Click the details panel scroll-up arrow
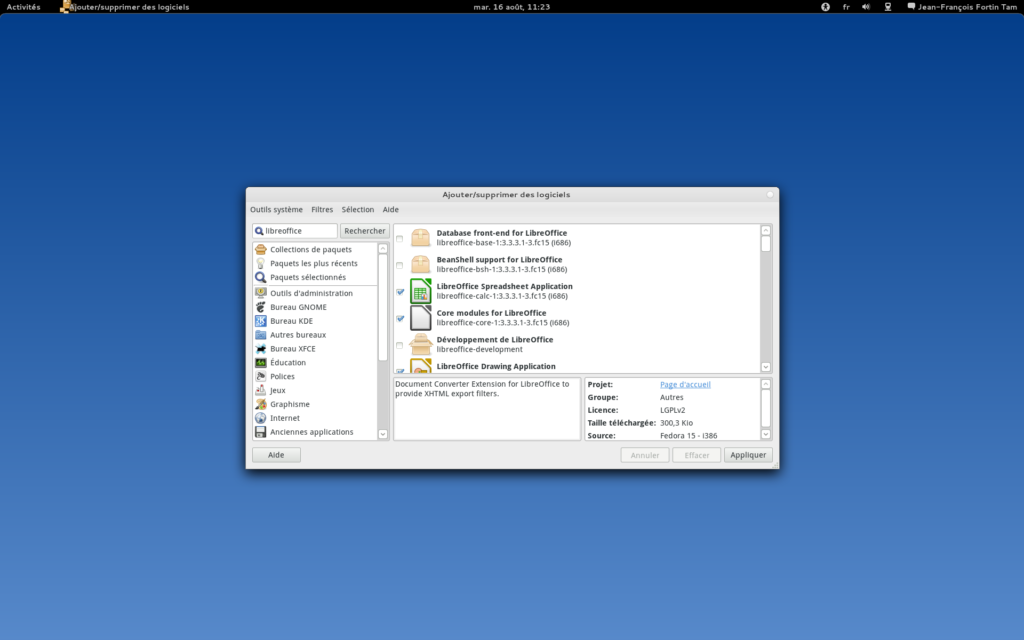 tap(765, 384)
